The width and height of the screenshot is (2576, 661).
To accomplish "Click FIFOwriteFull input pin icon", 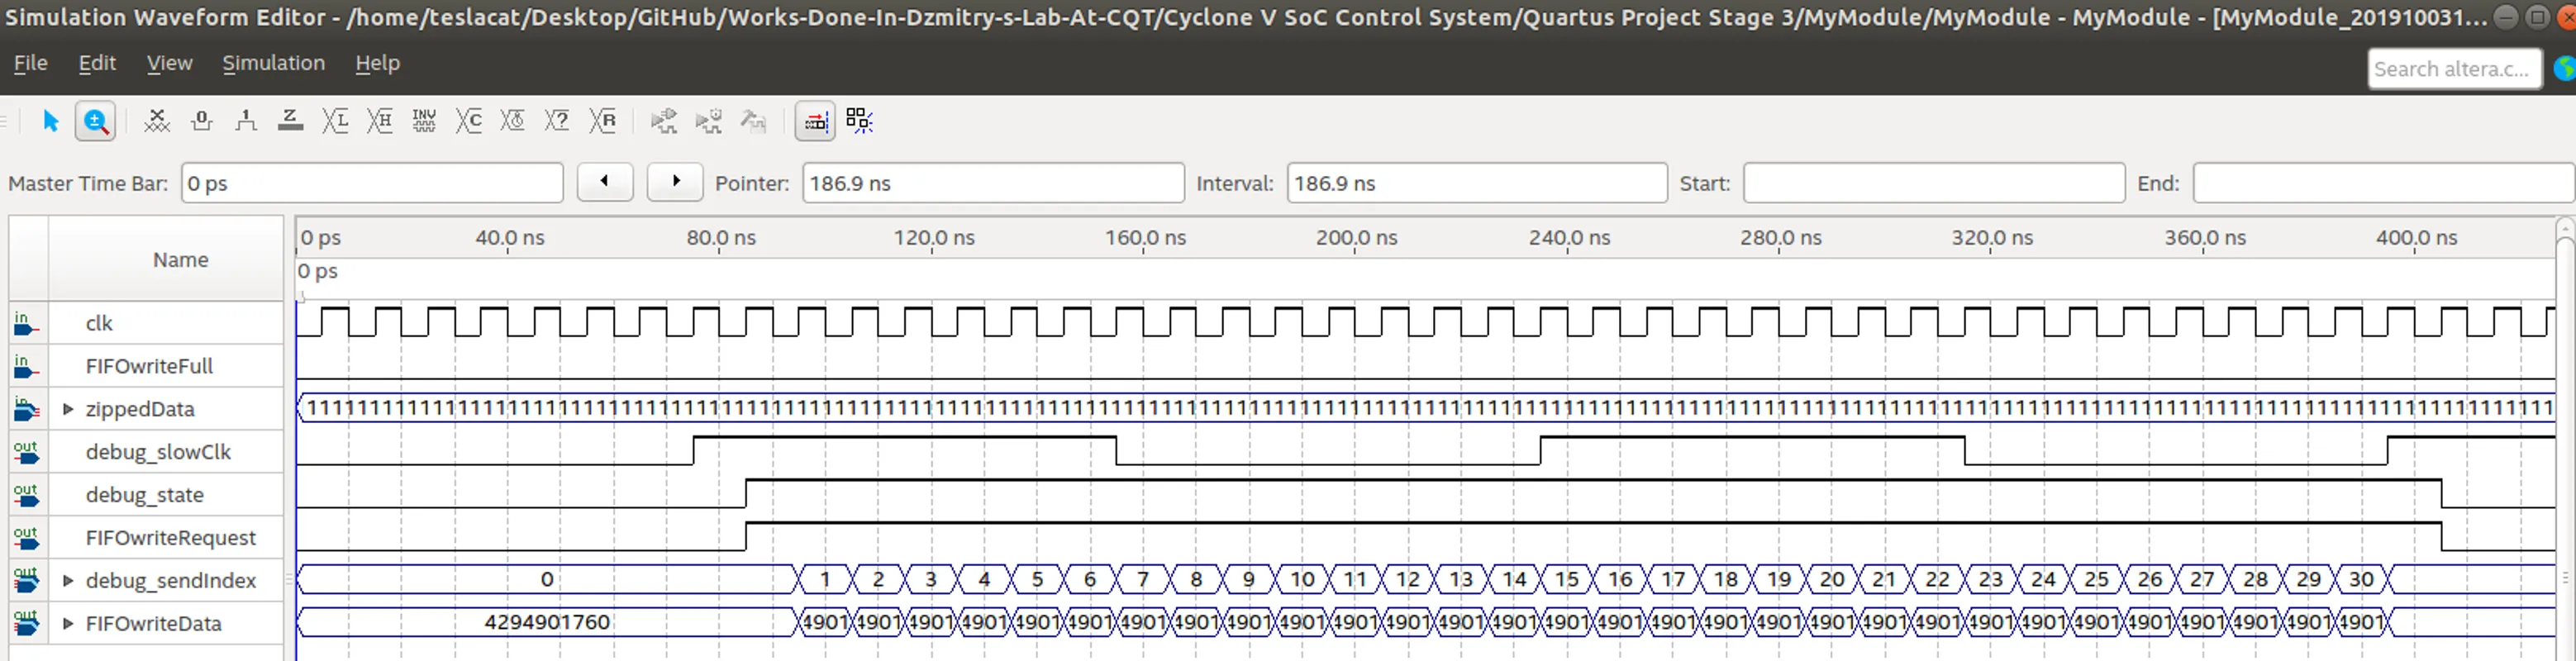I will 27,366.
